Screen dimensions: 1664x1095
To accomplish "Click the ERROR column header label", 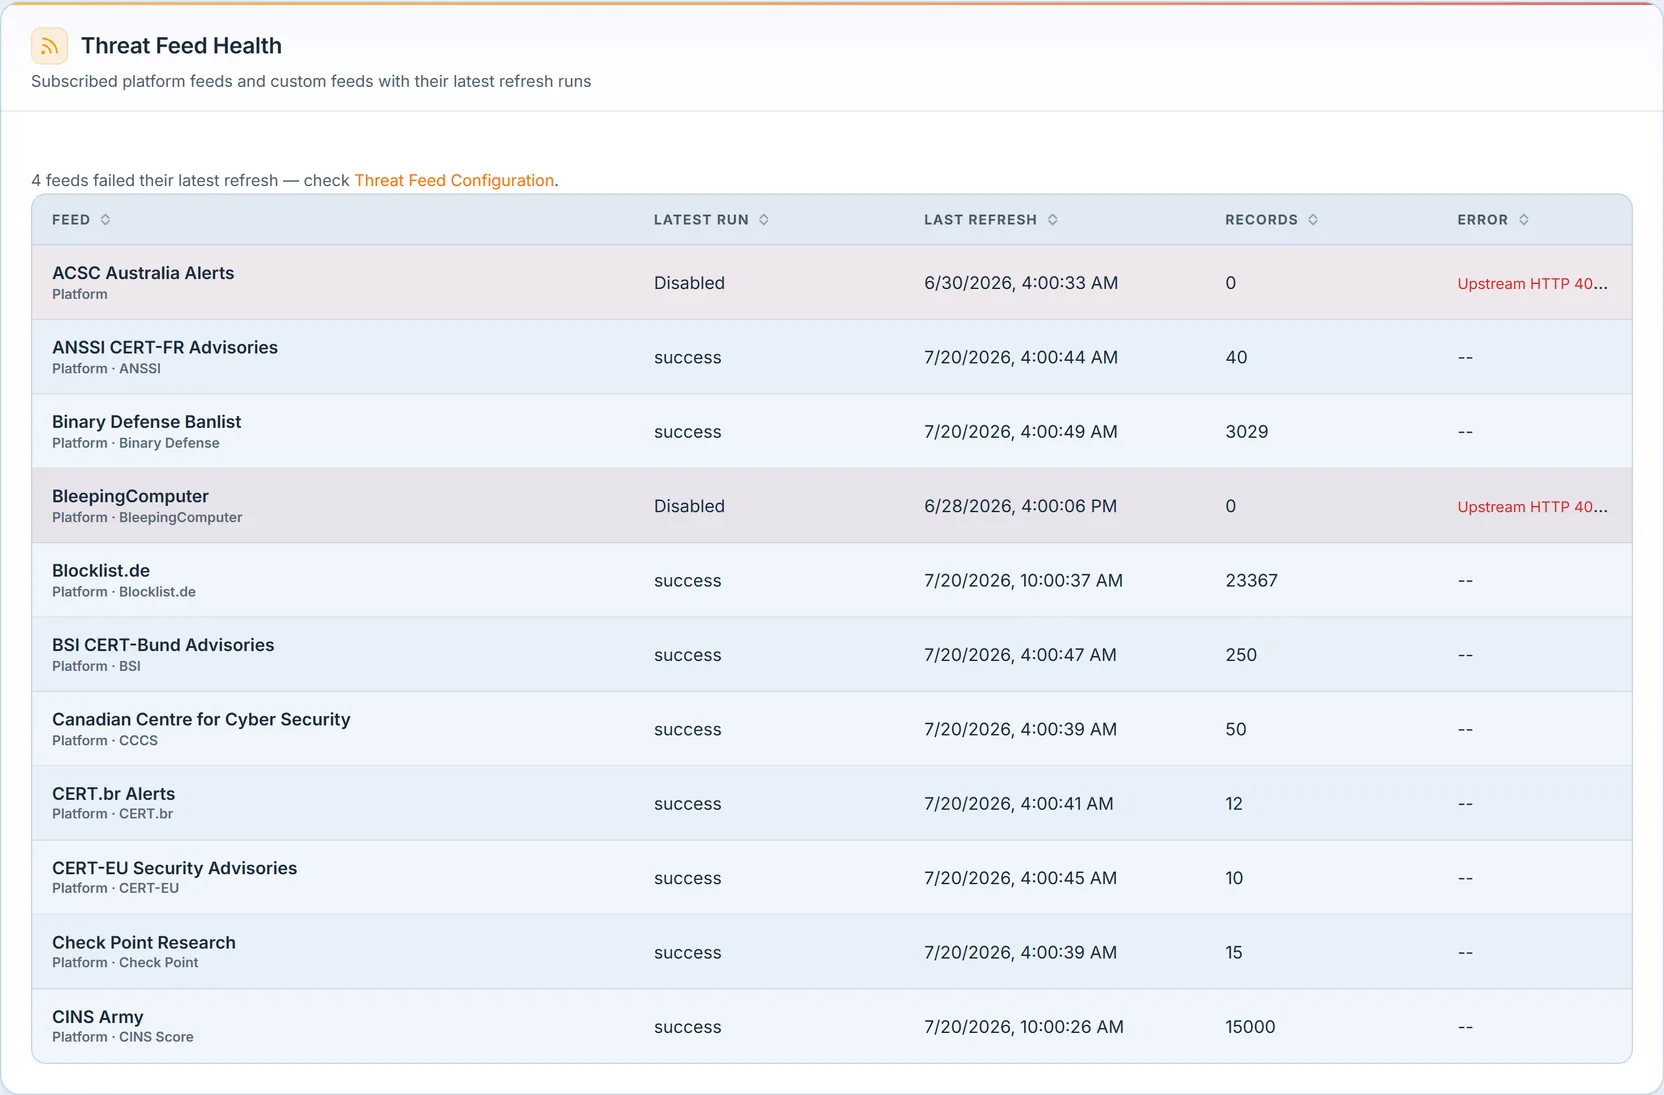I will [x=1482, y=220].
